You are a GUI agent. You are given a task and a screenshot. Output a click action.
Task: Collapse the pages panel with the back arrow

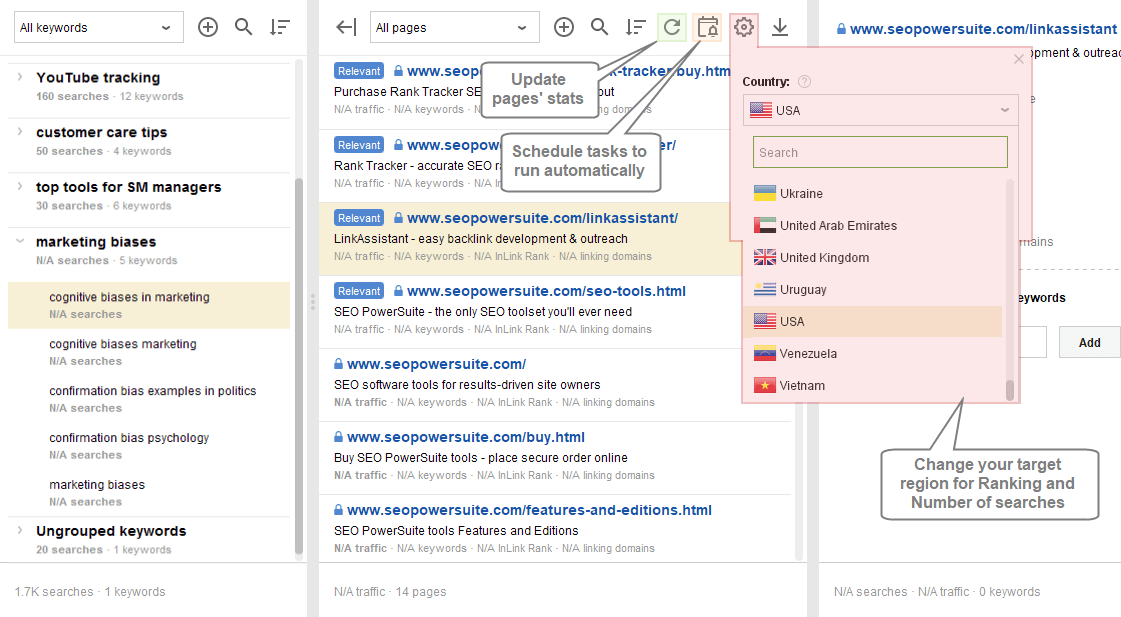click(x=346, y=27)
